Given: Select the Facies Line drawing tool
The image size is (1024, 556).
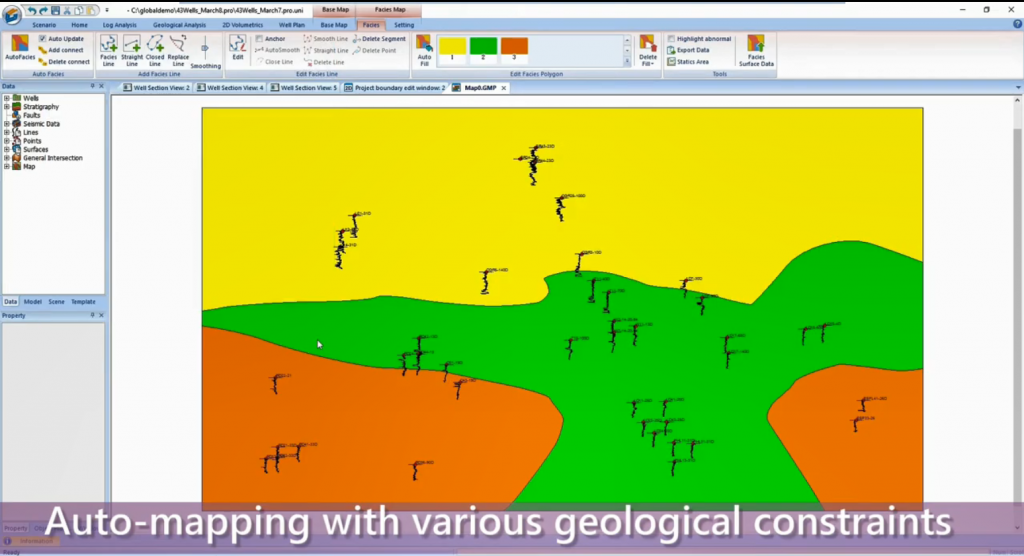Looking at the screenshot, I should 108,51.
